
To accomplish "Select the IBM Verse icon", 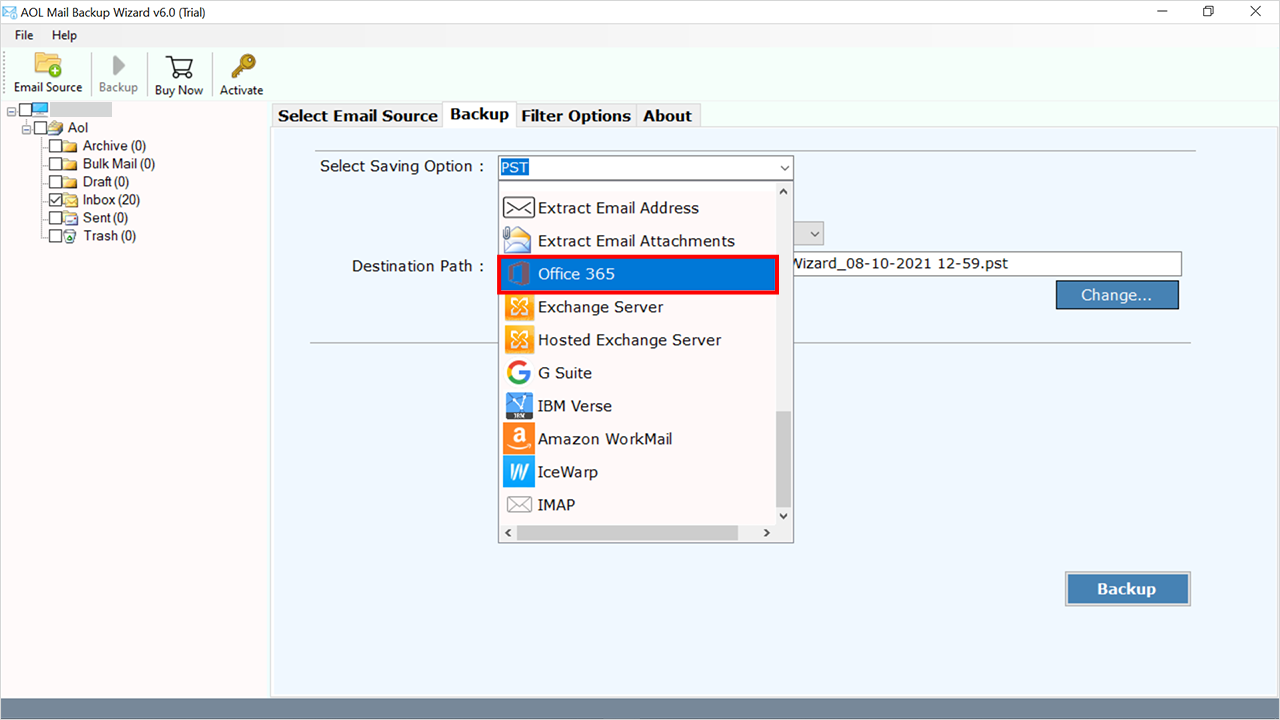I will pyautogui.click(x=518, y=406).
